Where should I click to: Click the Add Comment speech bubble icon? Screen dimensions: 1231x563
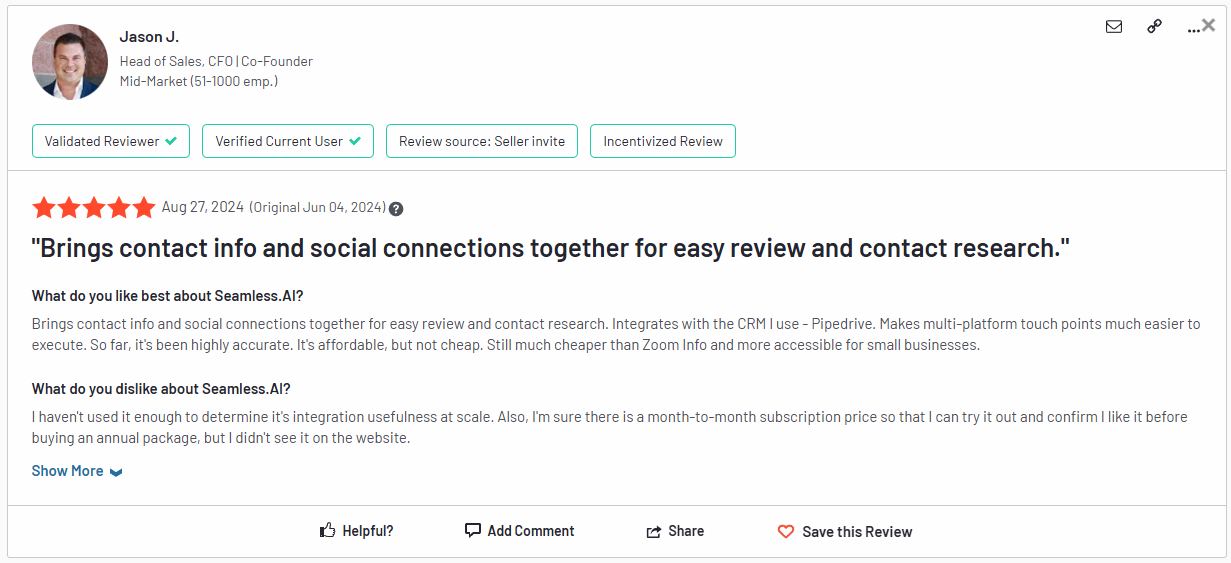473,531
